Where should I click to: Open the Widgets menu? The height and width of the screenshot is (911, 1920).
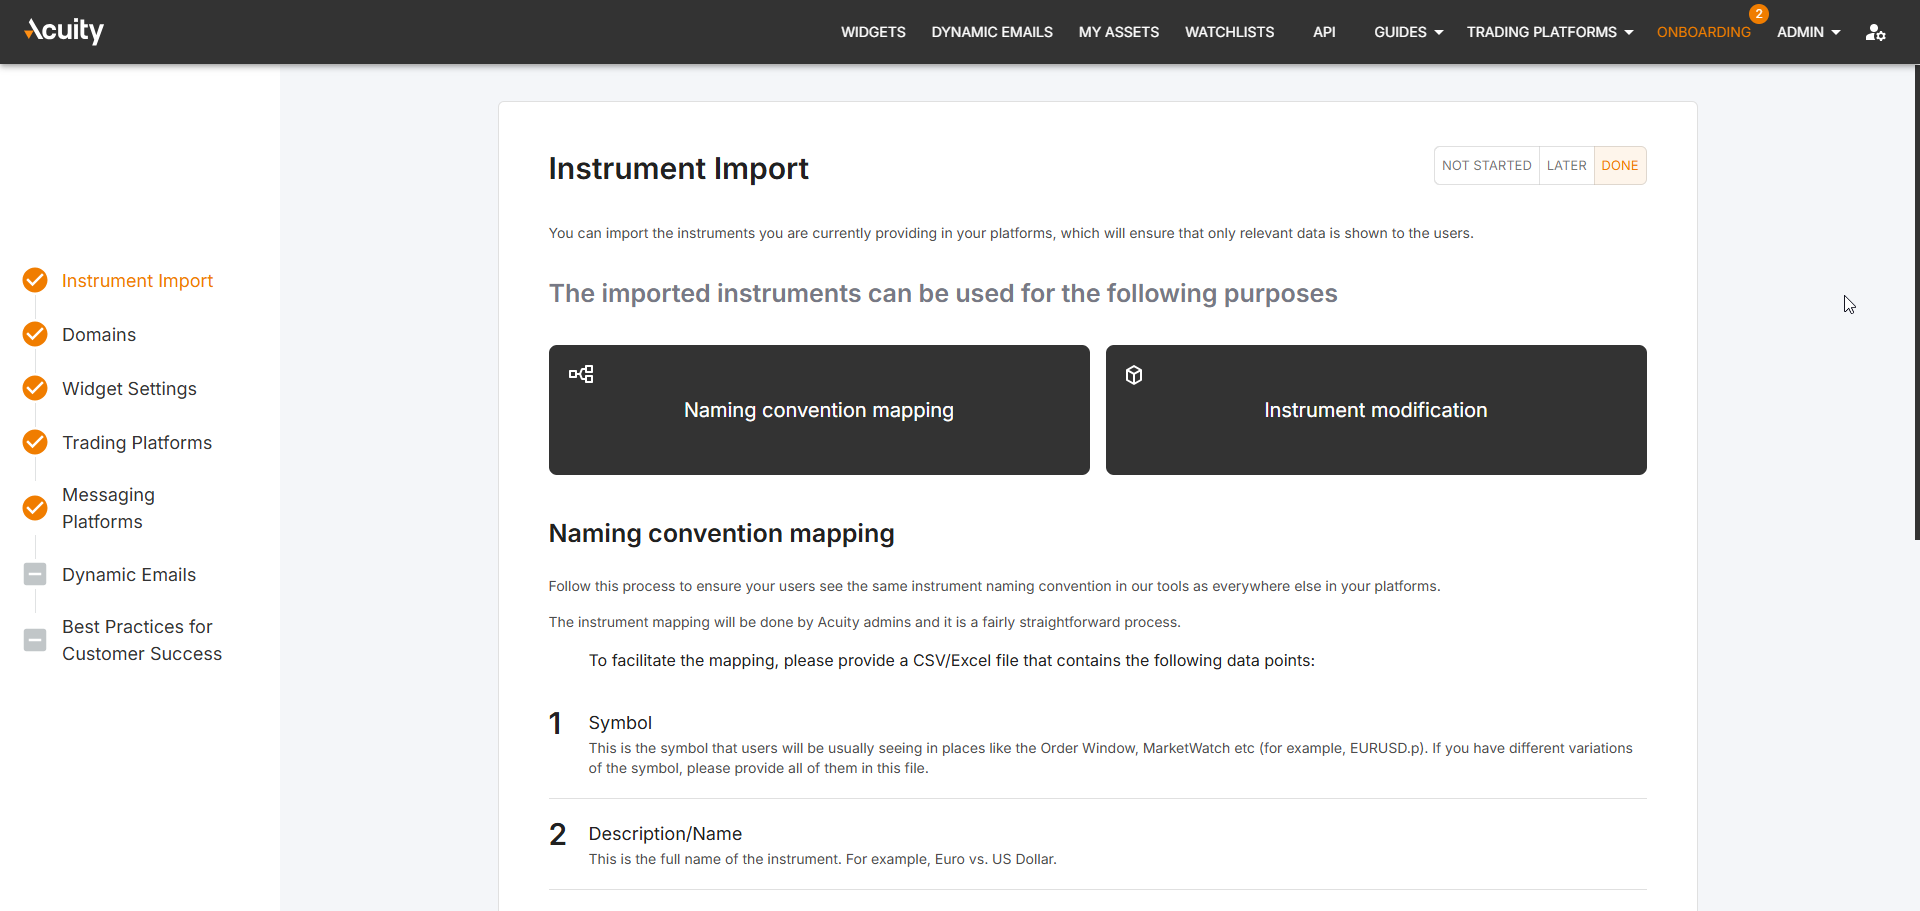pos(873,32)
